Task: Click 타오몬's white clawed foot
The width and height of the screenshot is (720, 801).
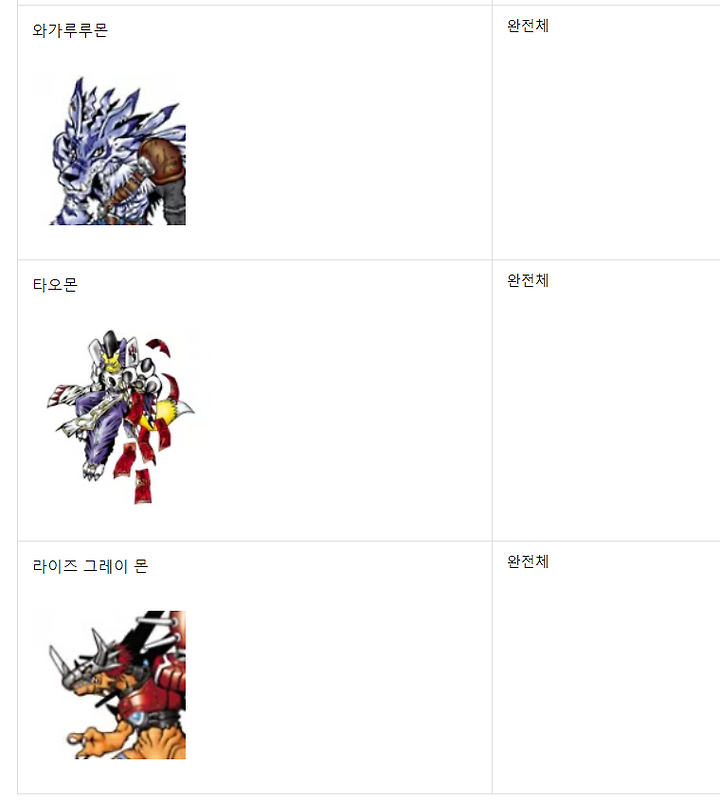Action: click(94, 471)
